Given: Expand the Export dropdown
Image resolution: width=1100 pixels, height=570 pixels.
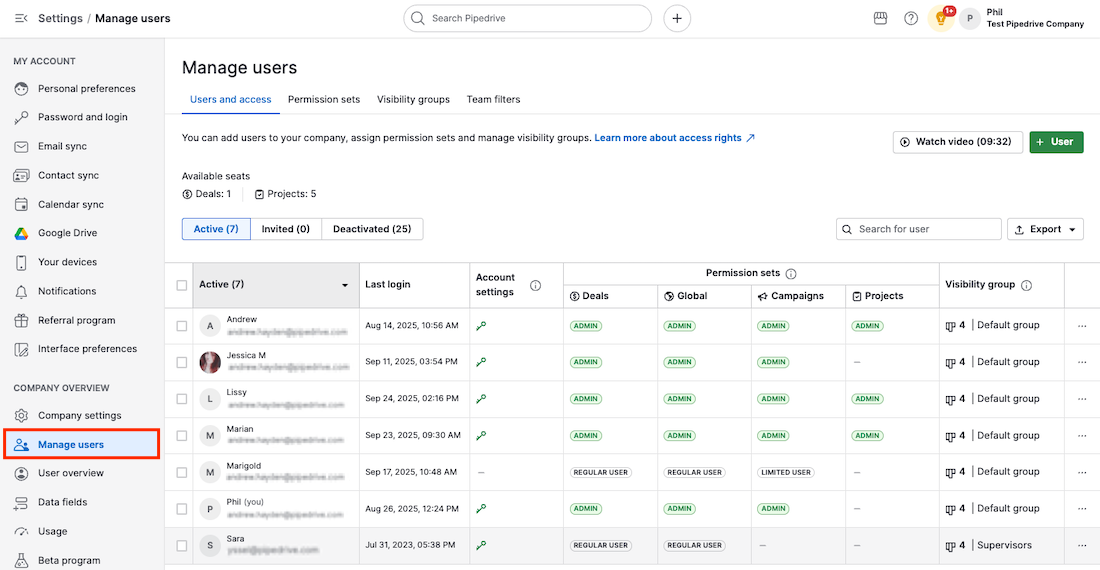Looking at the screenshot, I should pos(1045,229).
